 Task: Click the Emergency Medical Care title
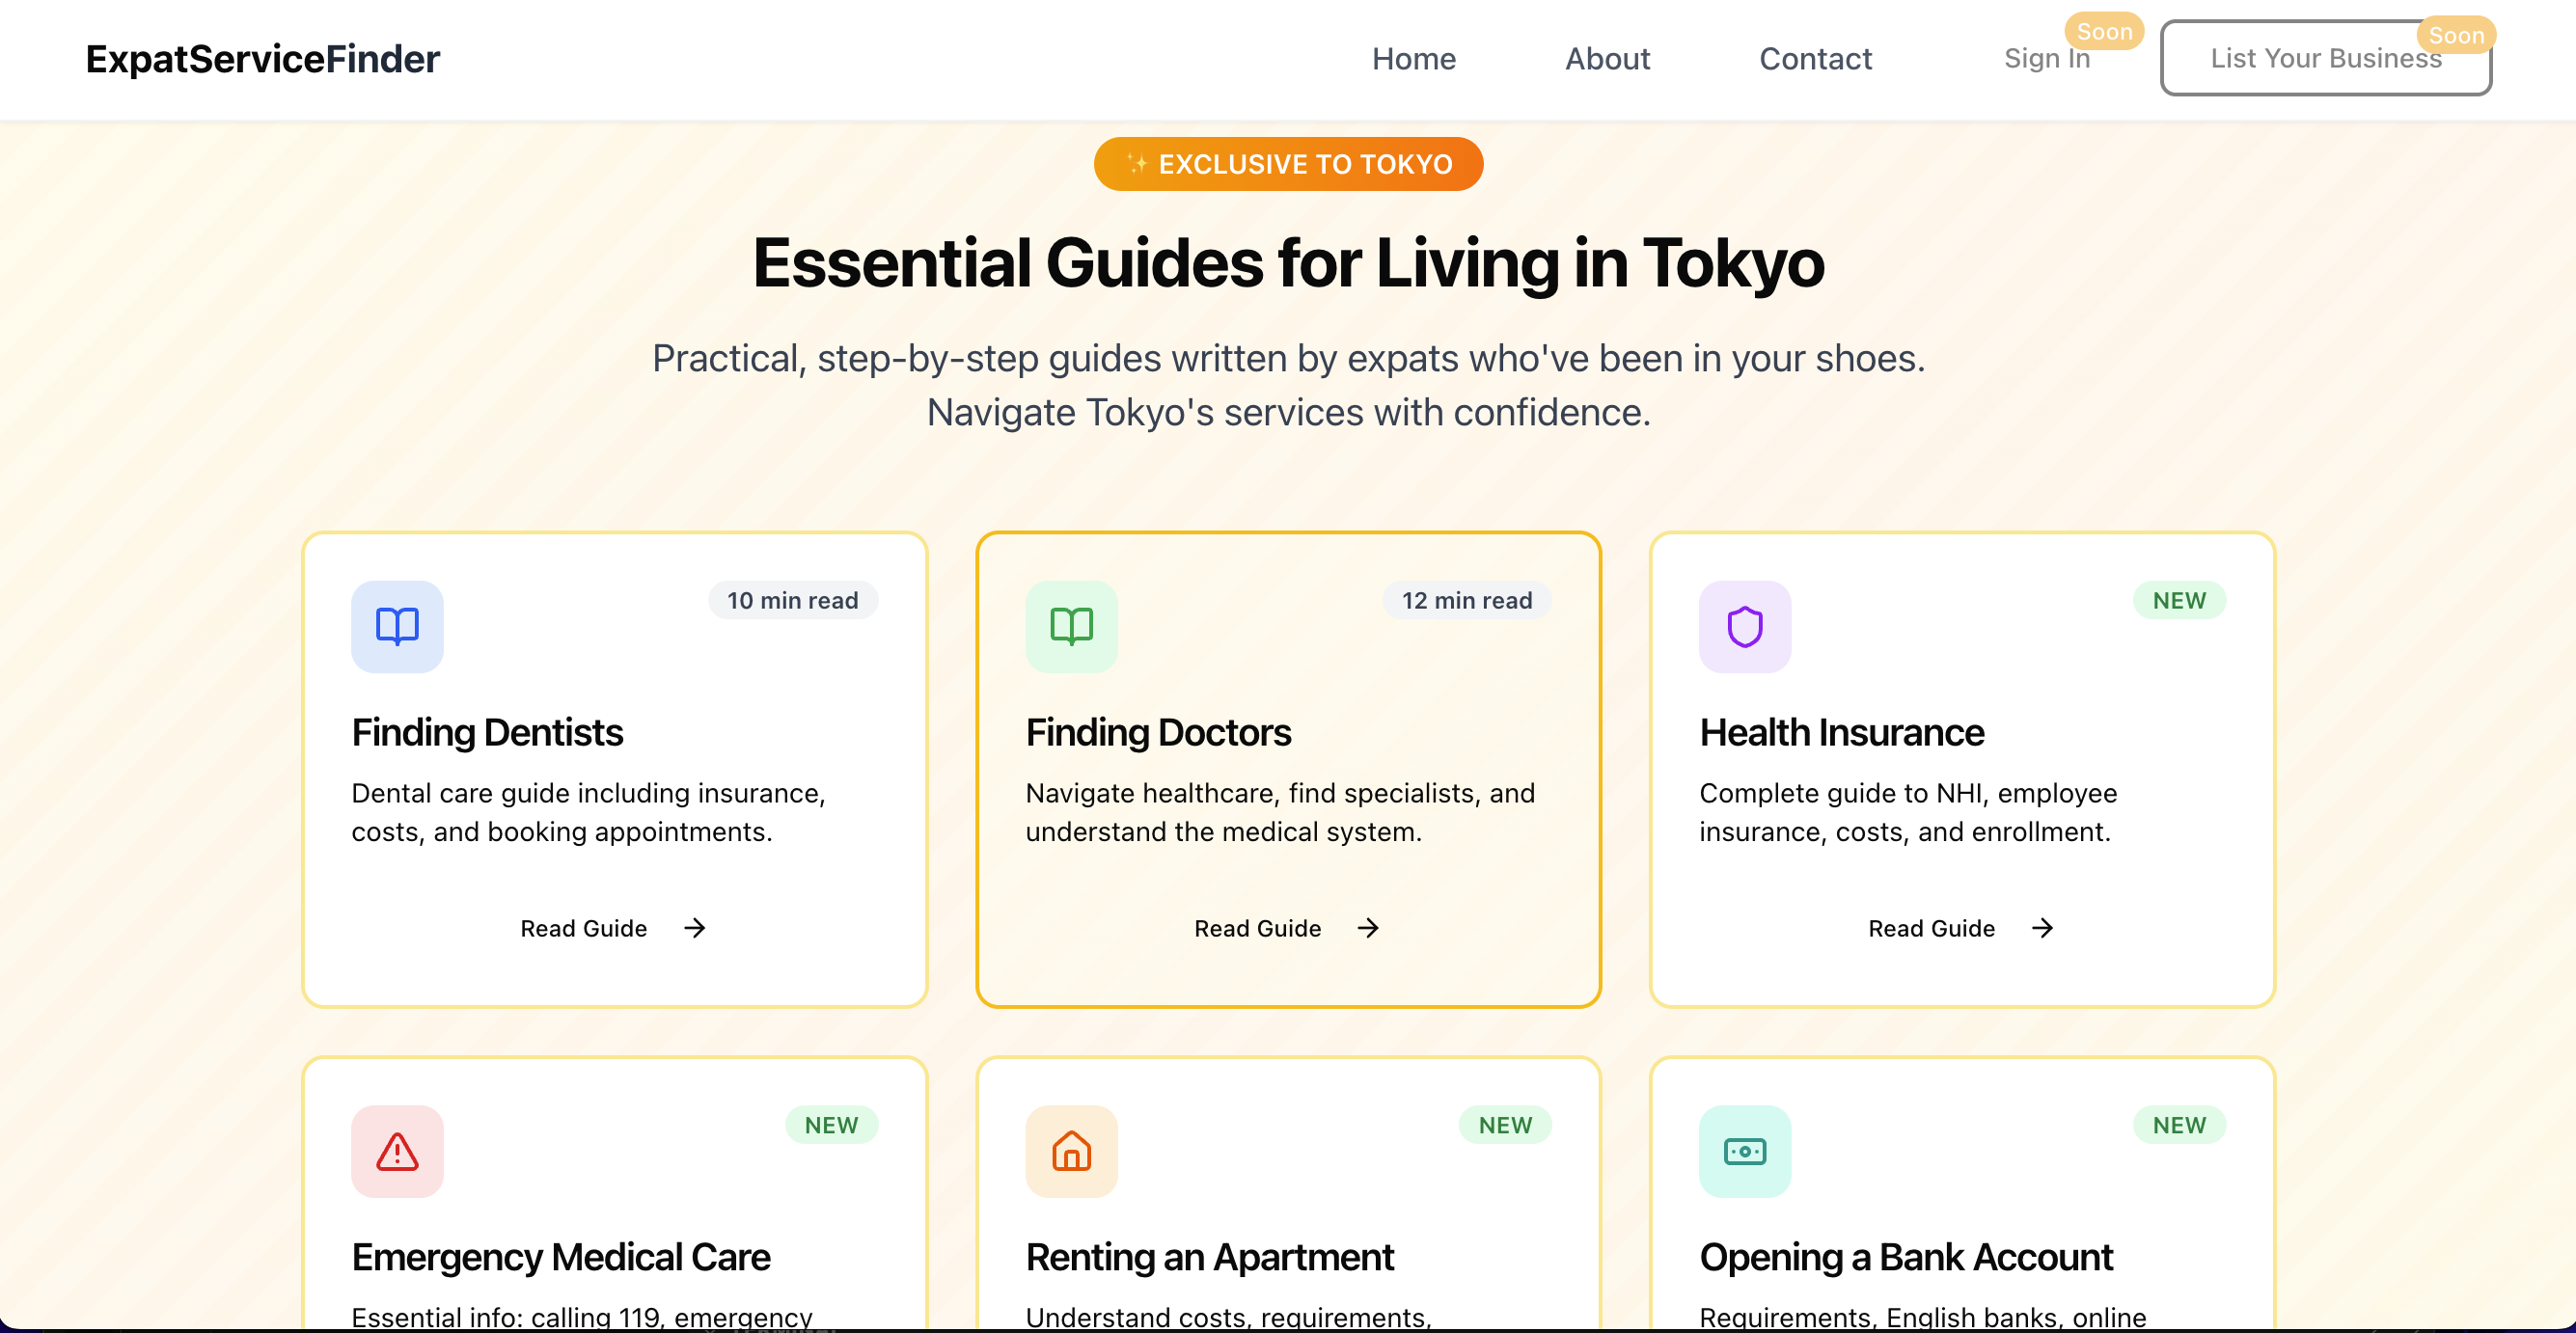click(561, 1258)
